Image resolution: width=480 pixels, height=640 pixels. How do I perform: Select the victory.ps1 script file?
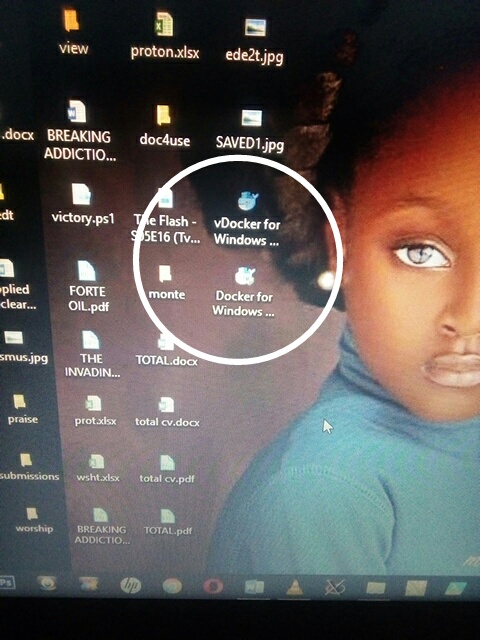pos(83,204)
